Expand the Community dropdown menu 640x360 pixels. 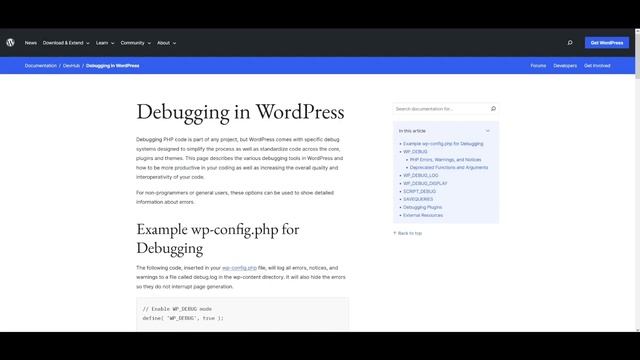click(136, 43)
